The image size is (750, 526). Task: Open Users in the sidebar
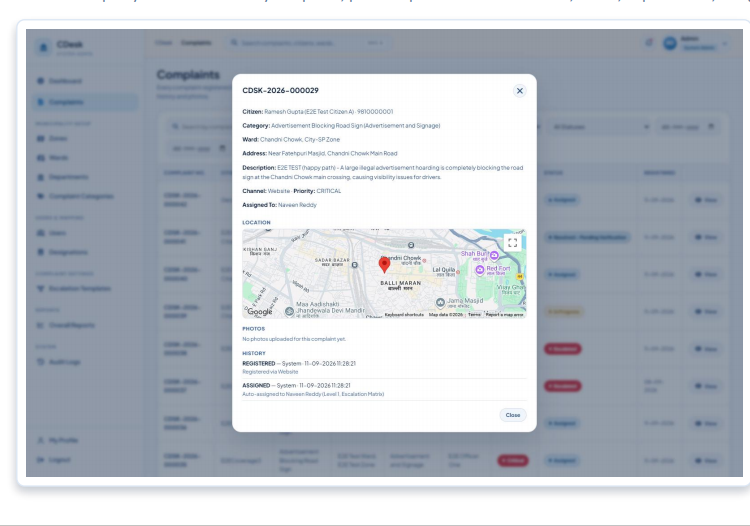point(86,233)
